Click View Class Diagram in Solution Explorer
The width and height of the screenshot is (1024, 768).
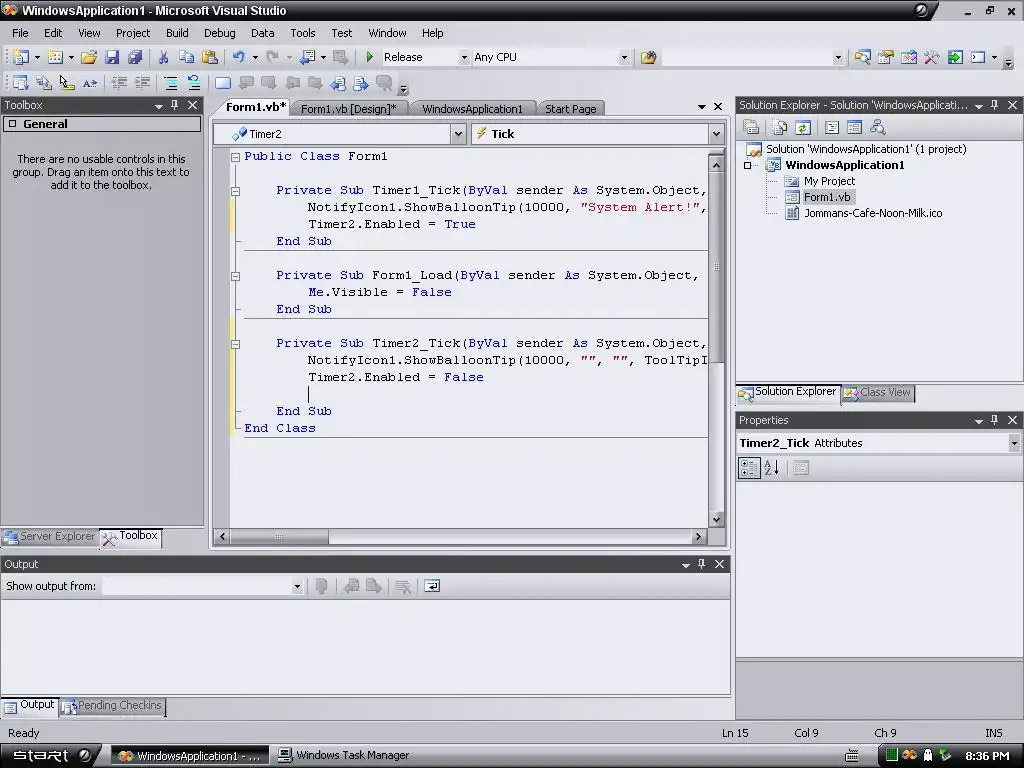click(x=877, y=127)
